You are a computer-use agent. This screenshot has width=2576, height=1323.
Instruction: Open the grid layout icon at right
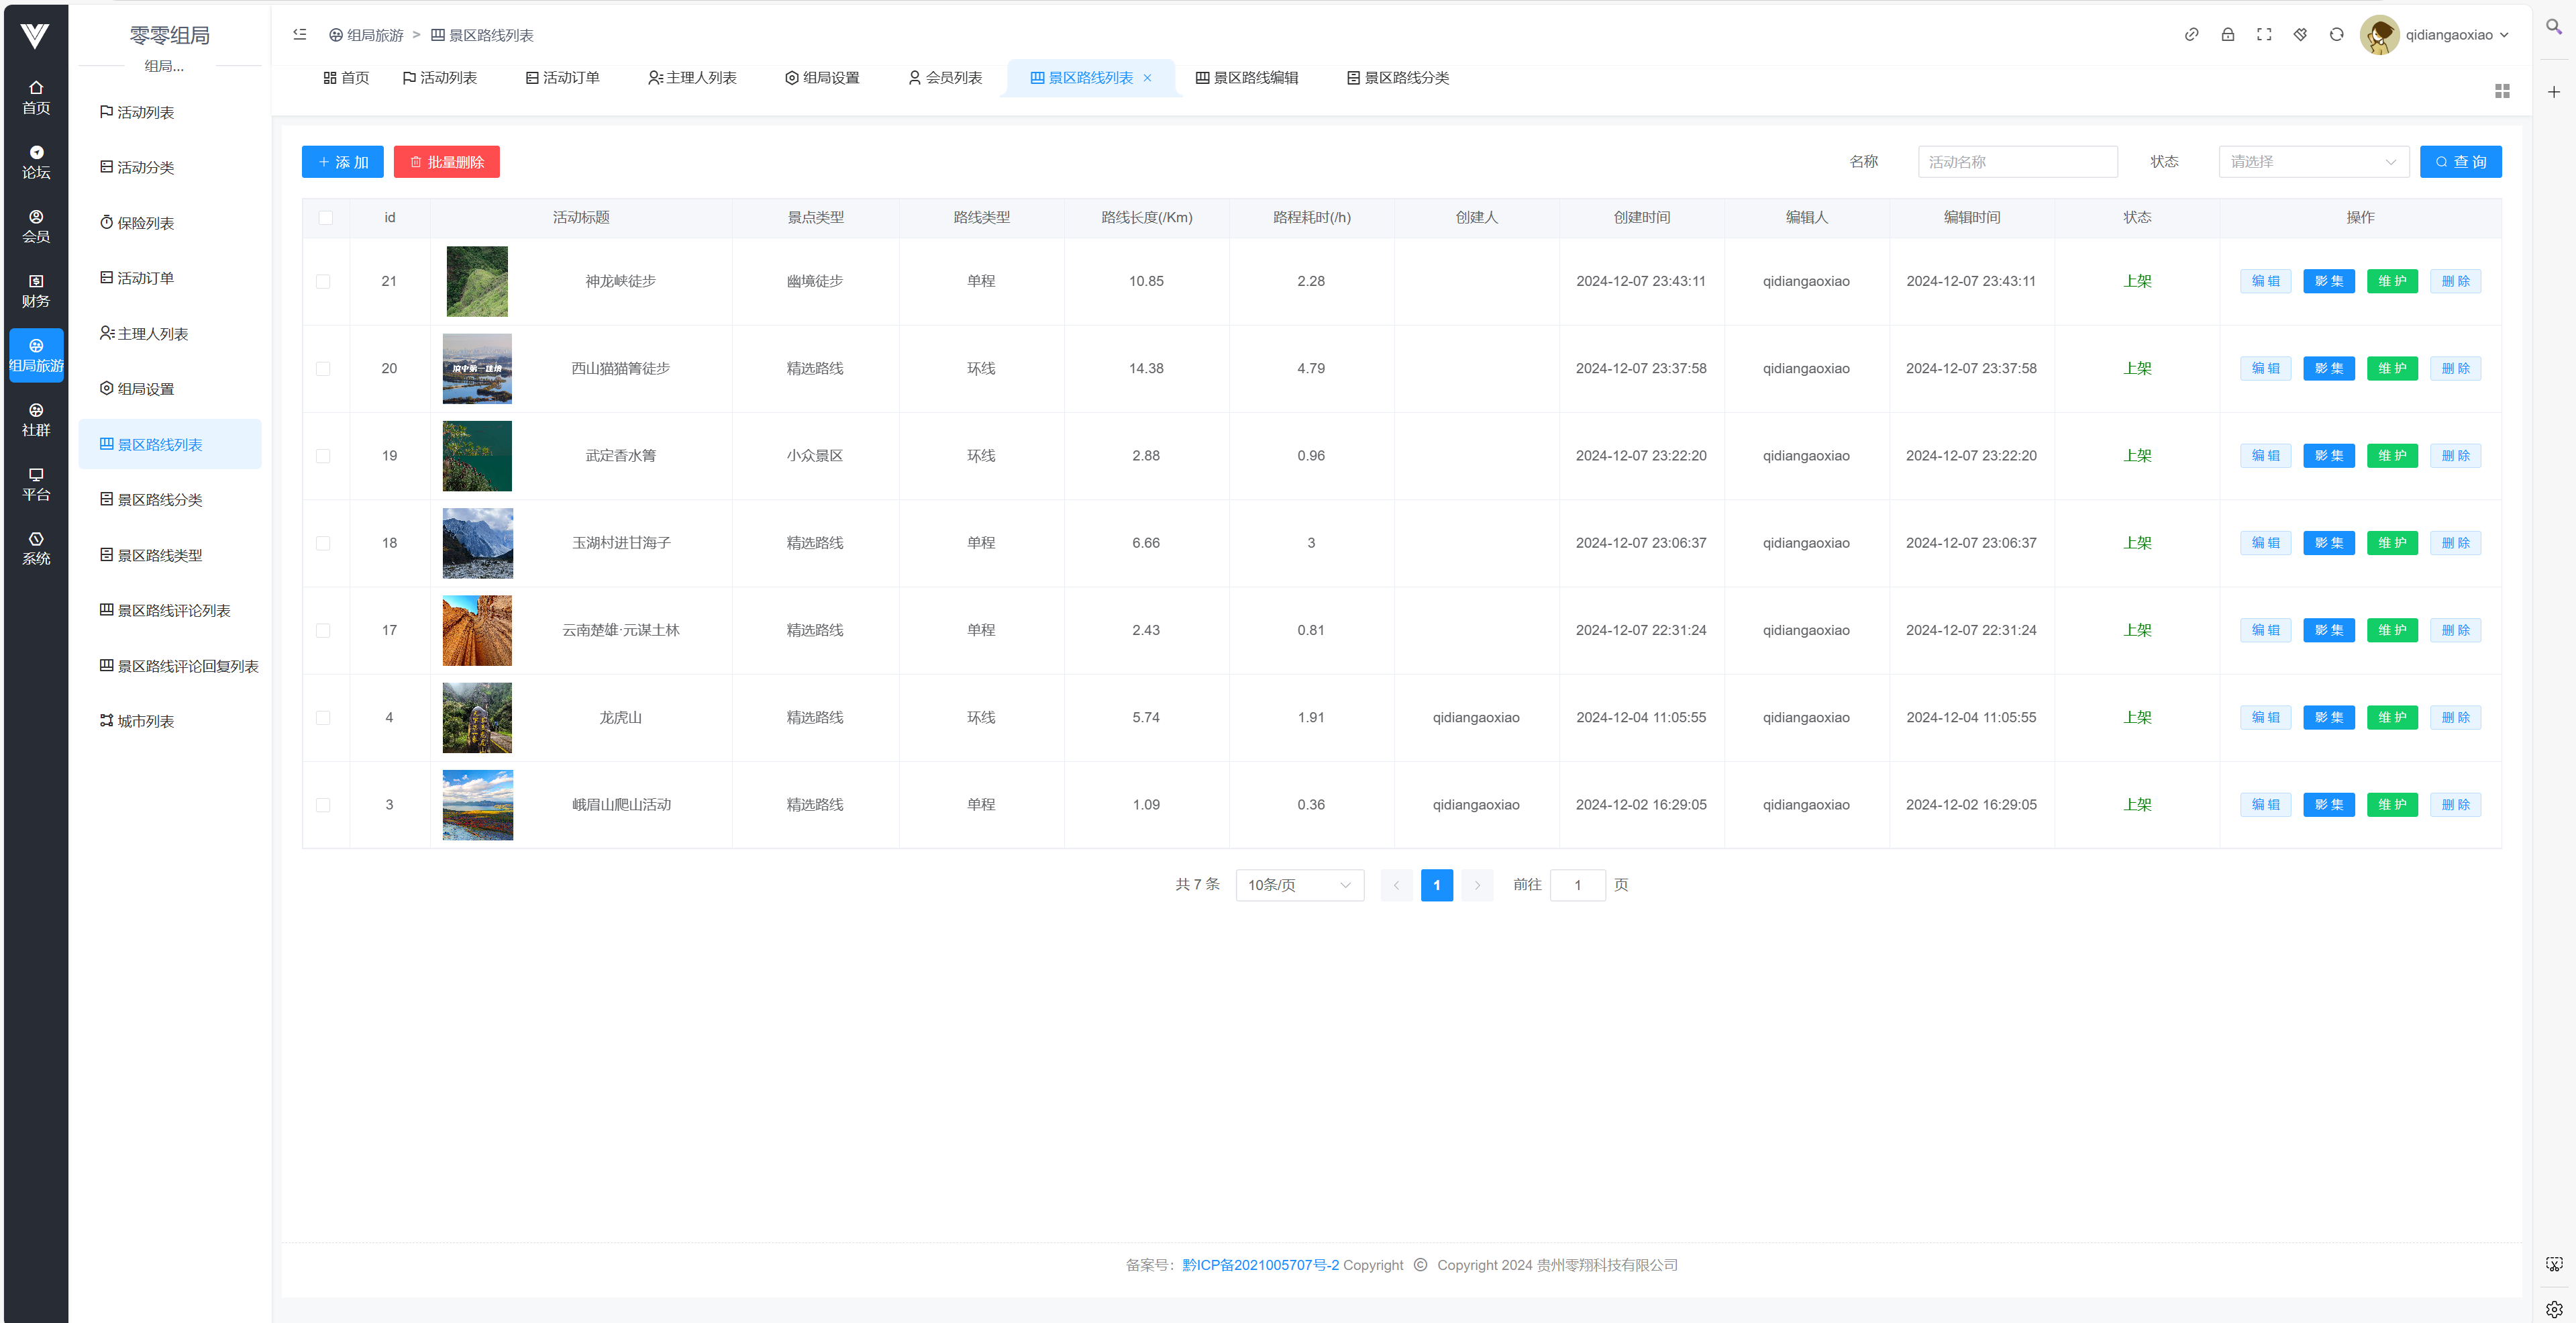point(2501,91)
